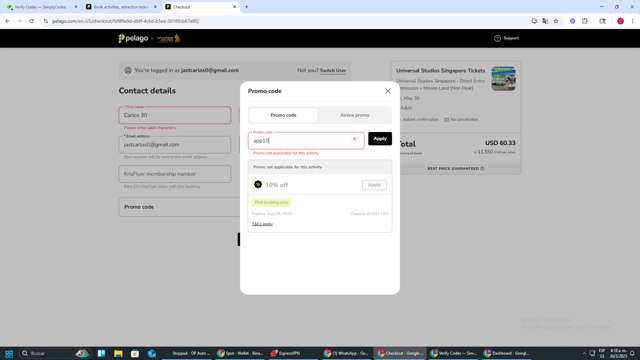Click the Support question mark icon

pos(497,38)
